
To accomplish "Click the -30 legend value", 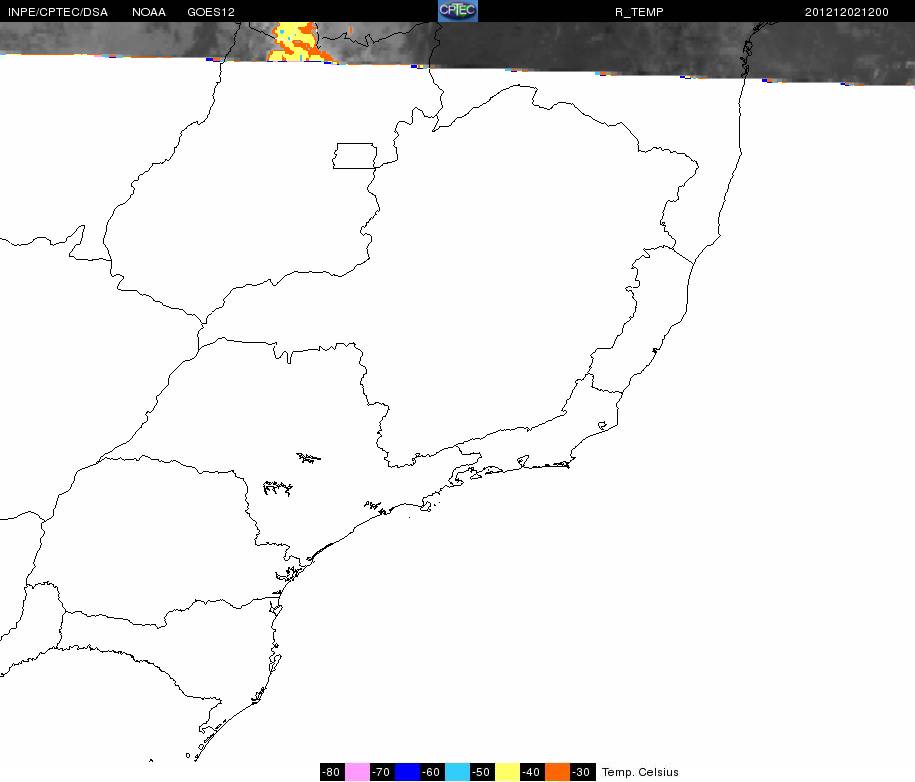I will pos(583,771).
